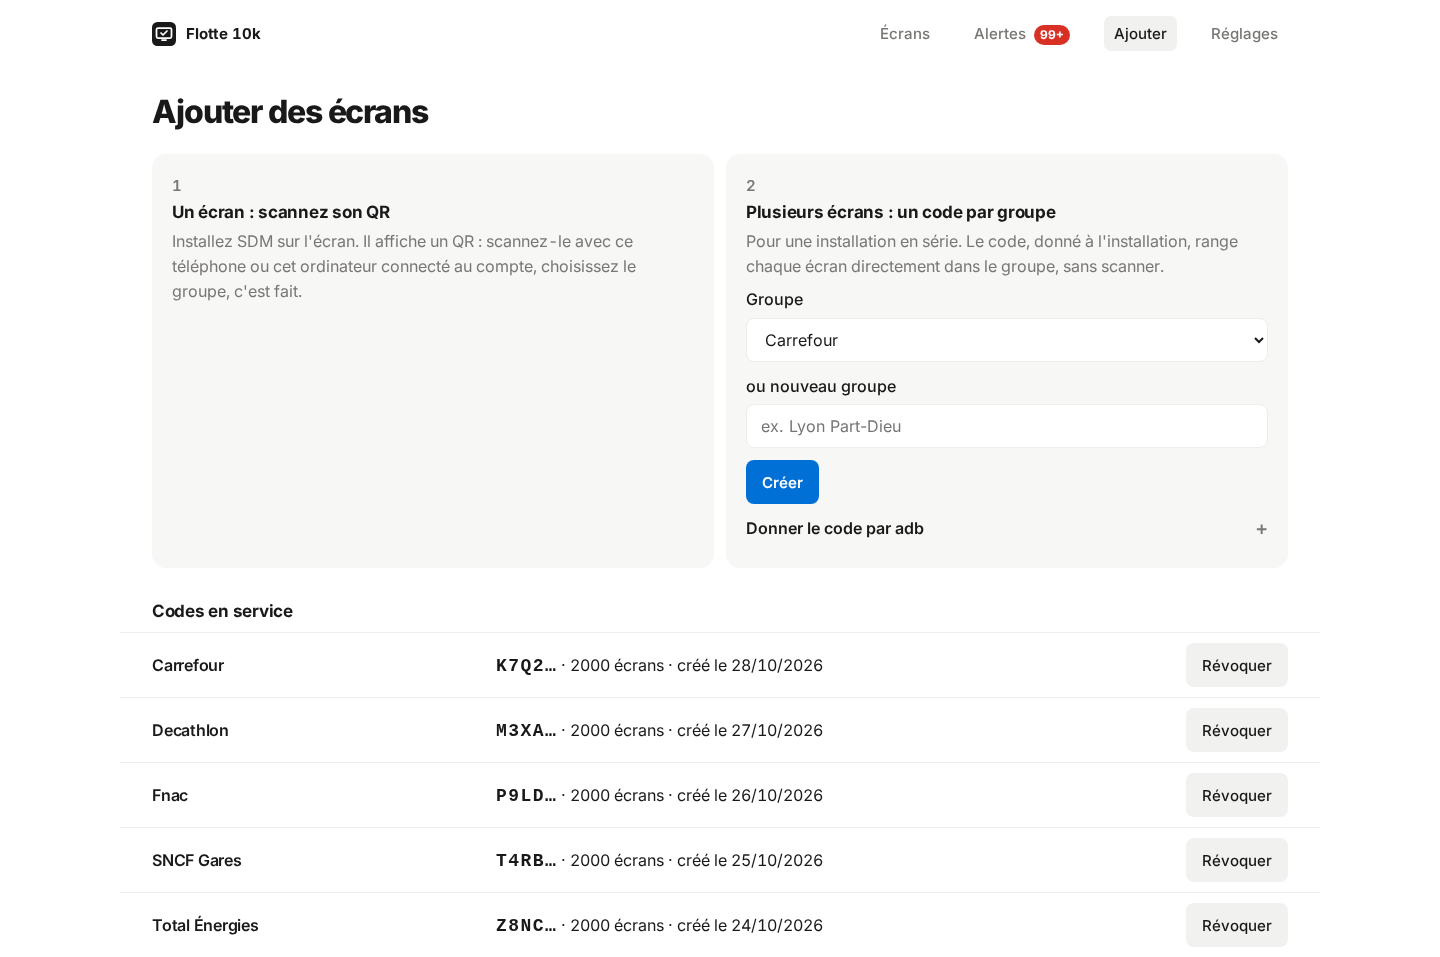
Task: Select the Carrefour row name
Action: tap(188, 665)
